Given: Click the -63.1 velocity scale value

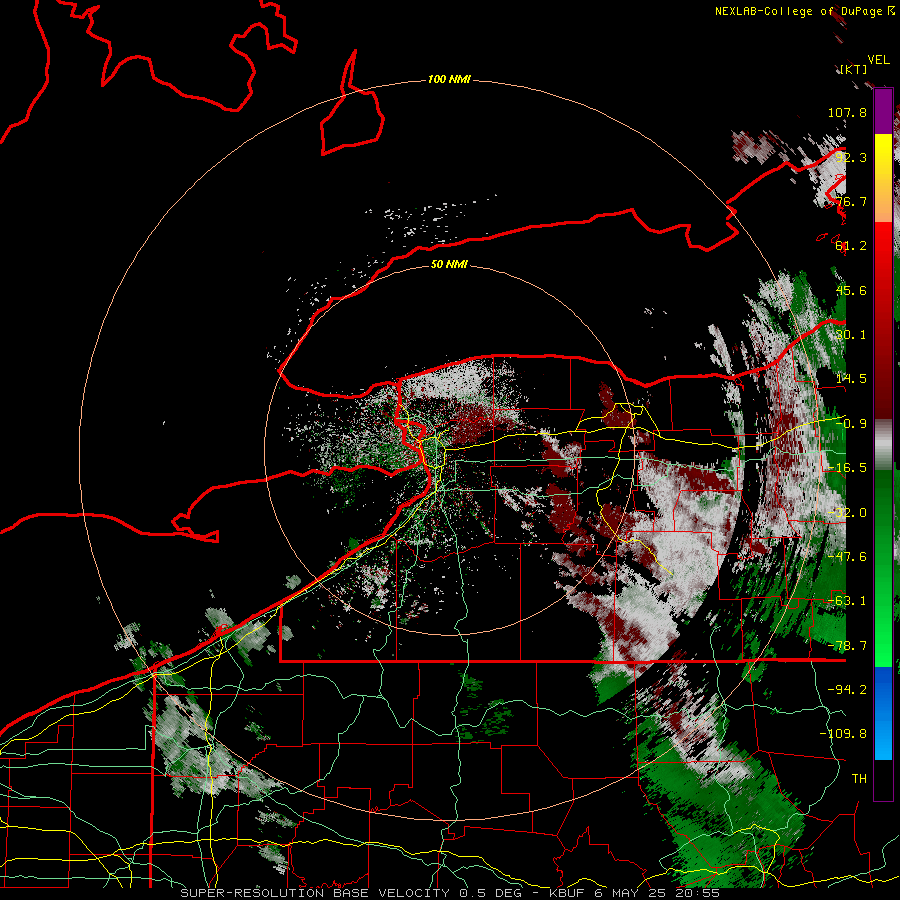Looking at the screenshot, I should [847, 601].
